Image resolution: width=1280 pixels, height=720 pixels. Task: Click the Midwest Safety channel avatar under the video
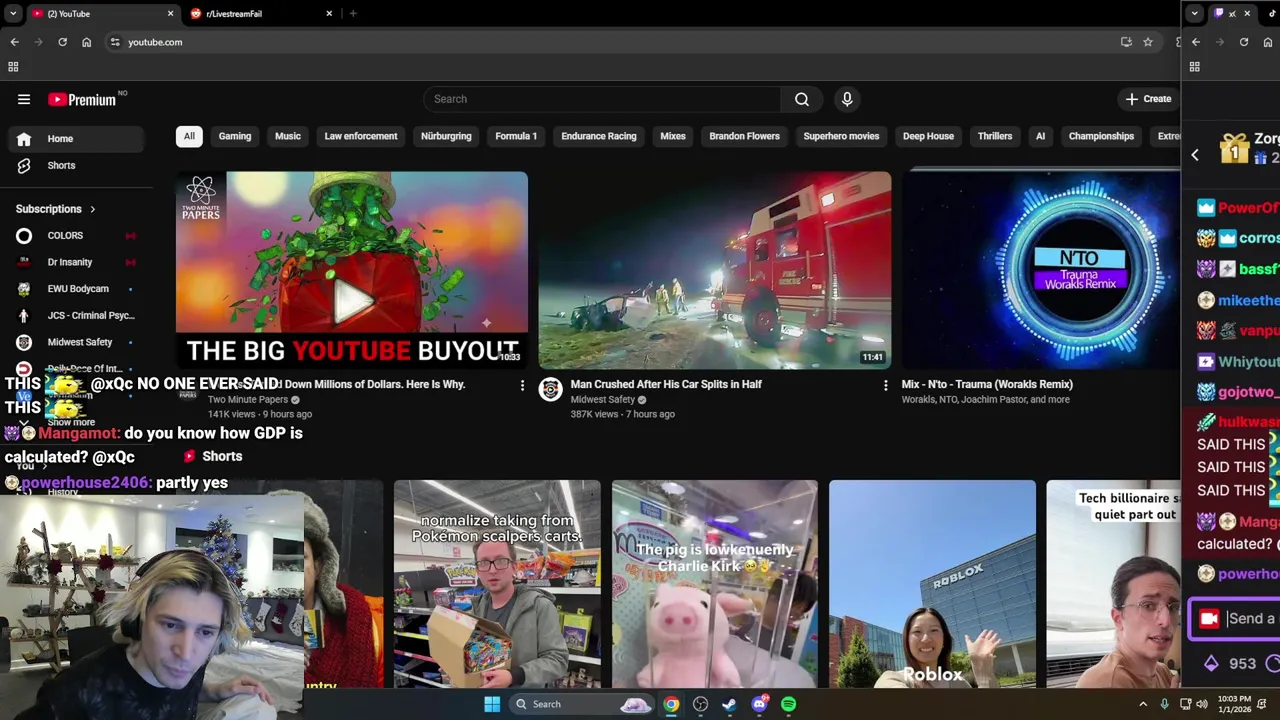click(551, 389)
